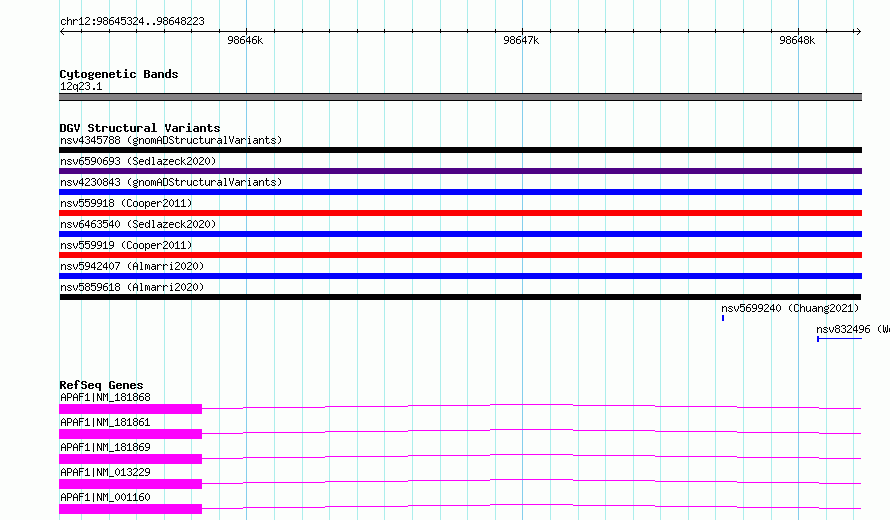The width and height of the screenshot is (890, 520).
Task: Open the nsv5859618 (Almarri2020) label
Action: coord(132,287)
